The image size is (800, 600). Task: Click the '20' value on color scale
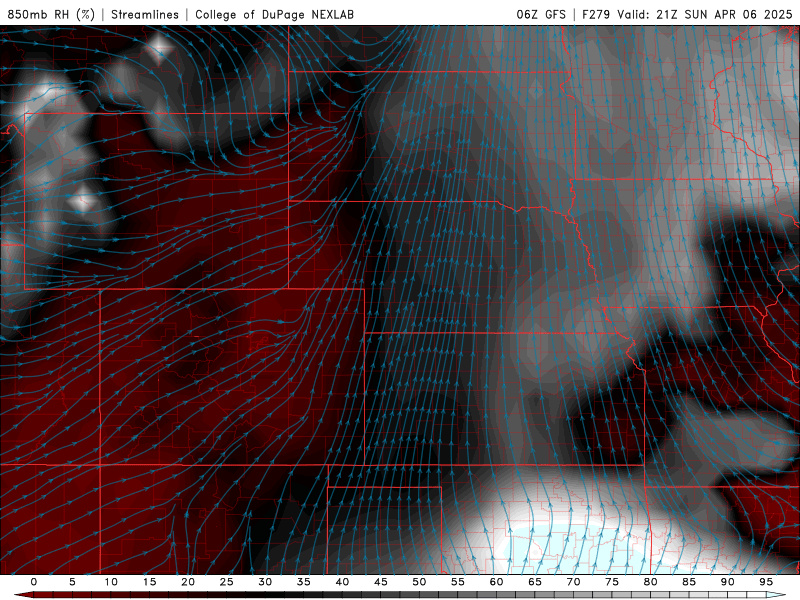[x=188, y=582]
